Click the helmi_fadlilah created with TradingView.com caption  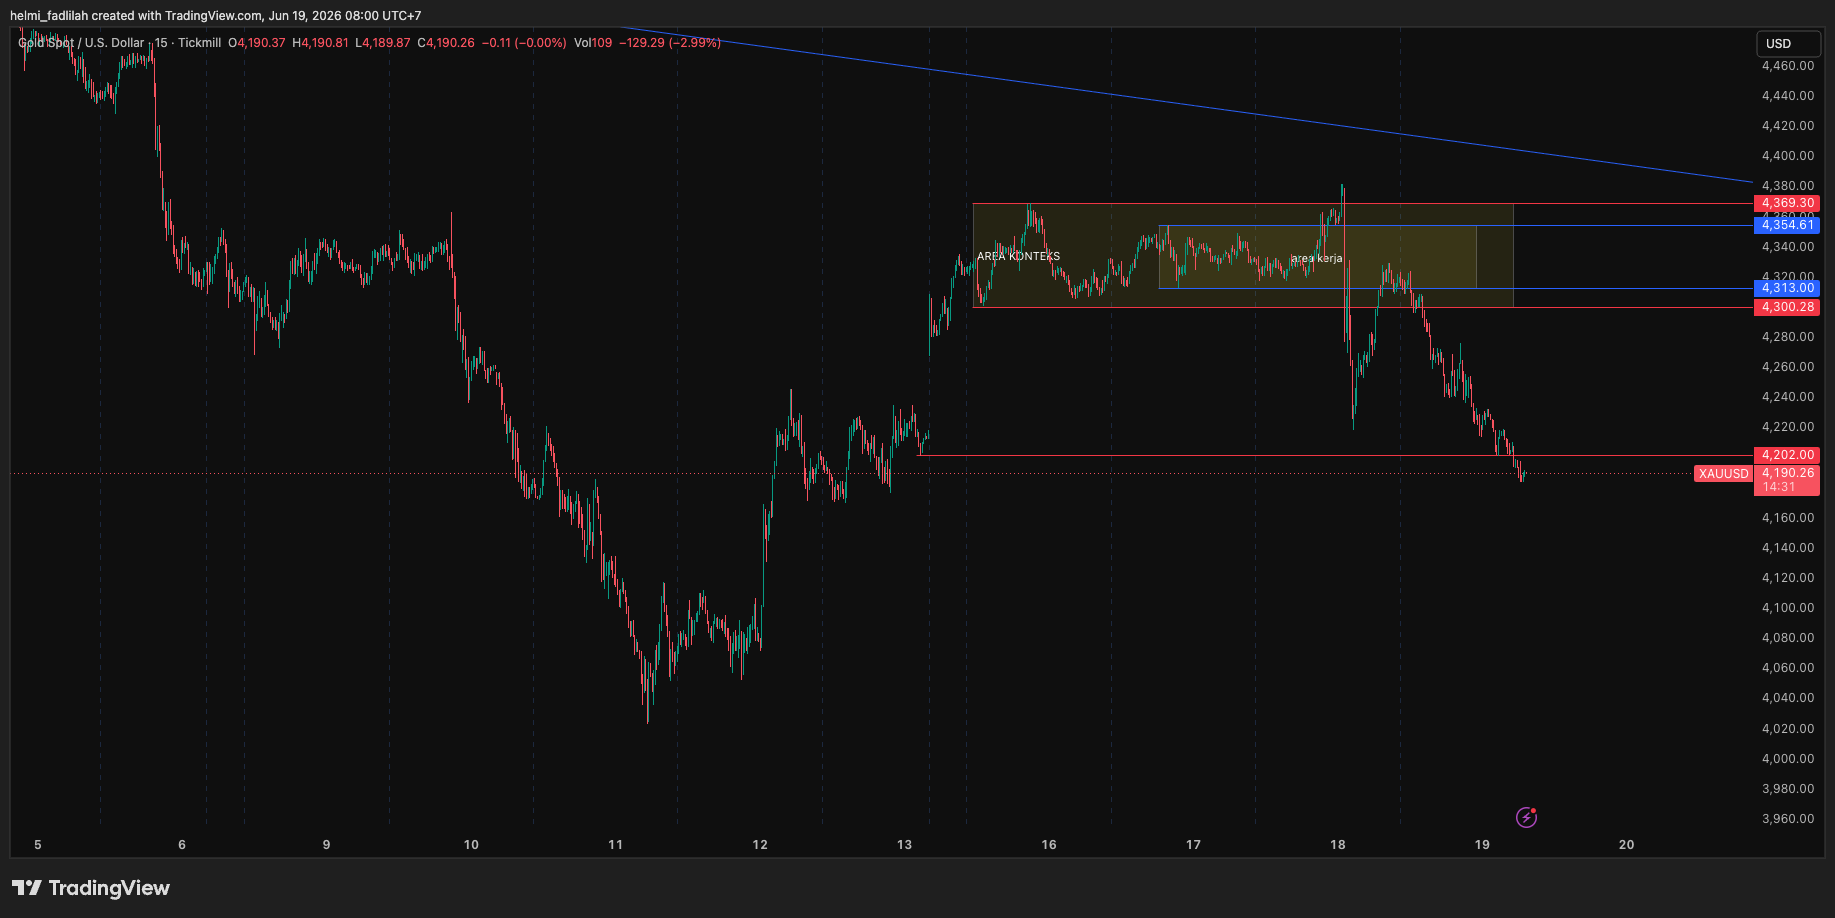pos(215,16)
